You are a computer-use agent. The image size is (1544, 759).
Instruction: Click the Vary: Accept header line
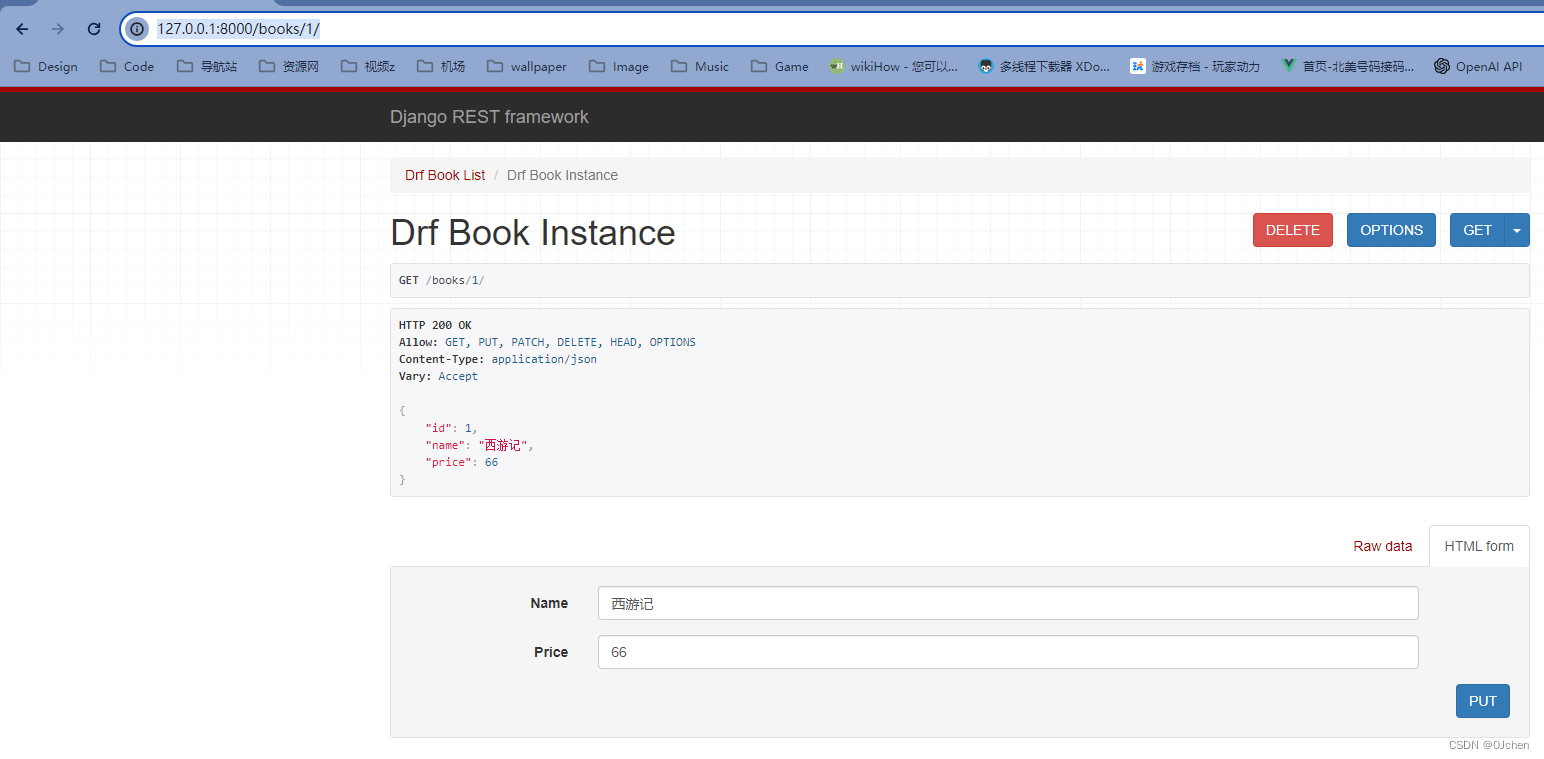point(438,376)
